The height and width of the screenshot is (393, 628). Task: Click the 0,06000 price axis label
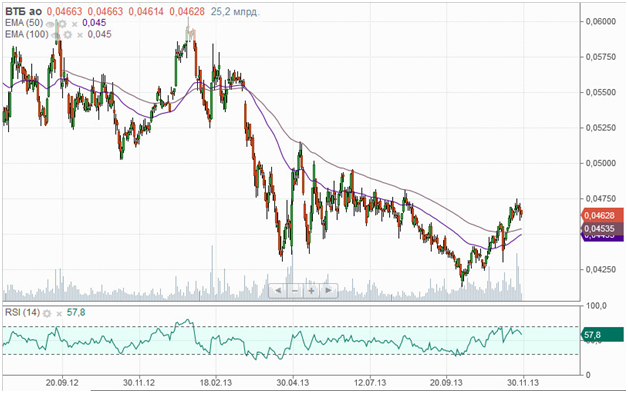601,22
